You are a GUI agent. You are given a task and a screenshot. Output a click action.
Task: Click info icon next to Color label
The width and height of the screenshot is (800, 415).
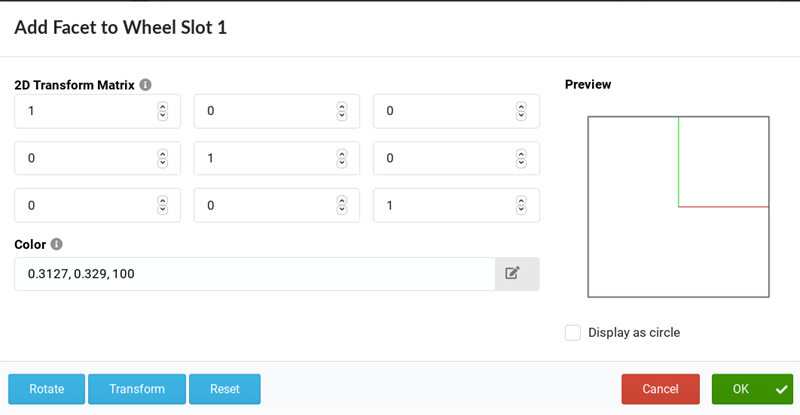[x=57, y=244]
